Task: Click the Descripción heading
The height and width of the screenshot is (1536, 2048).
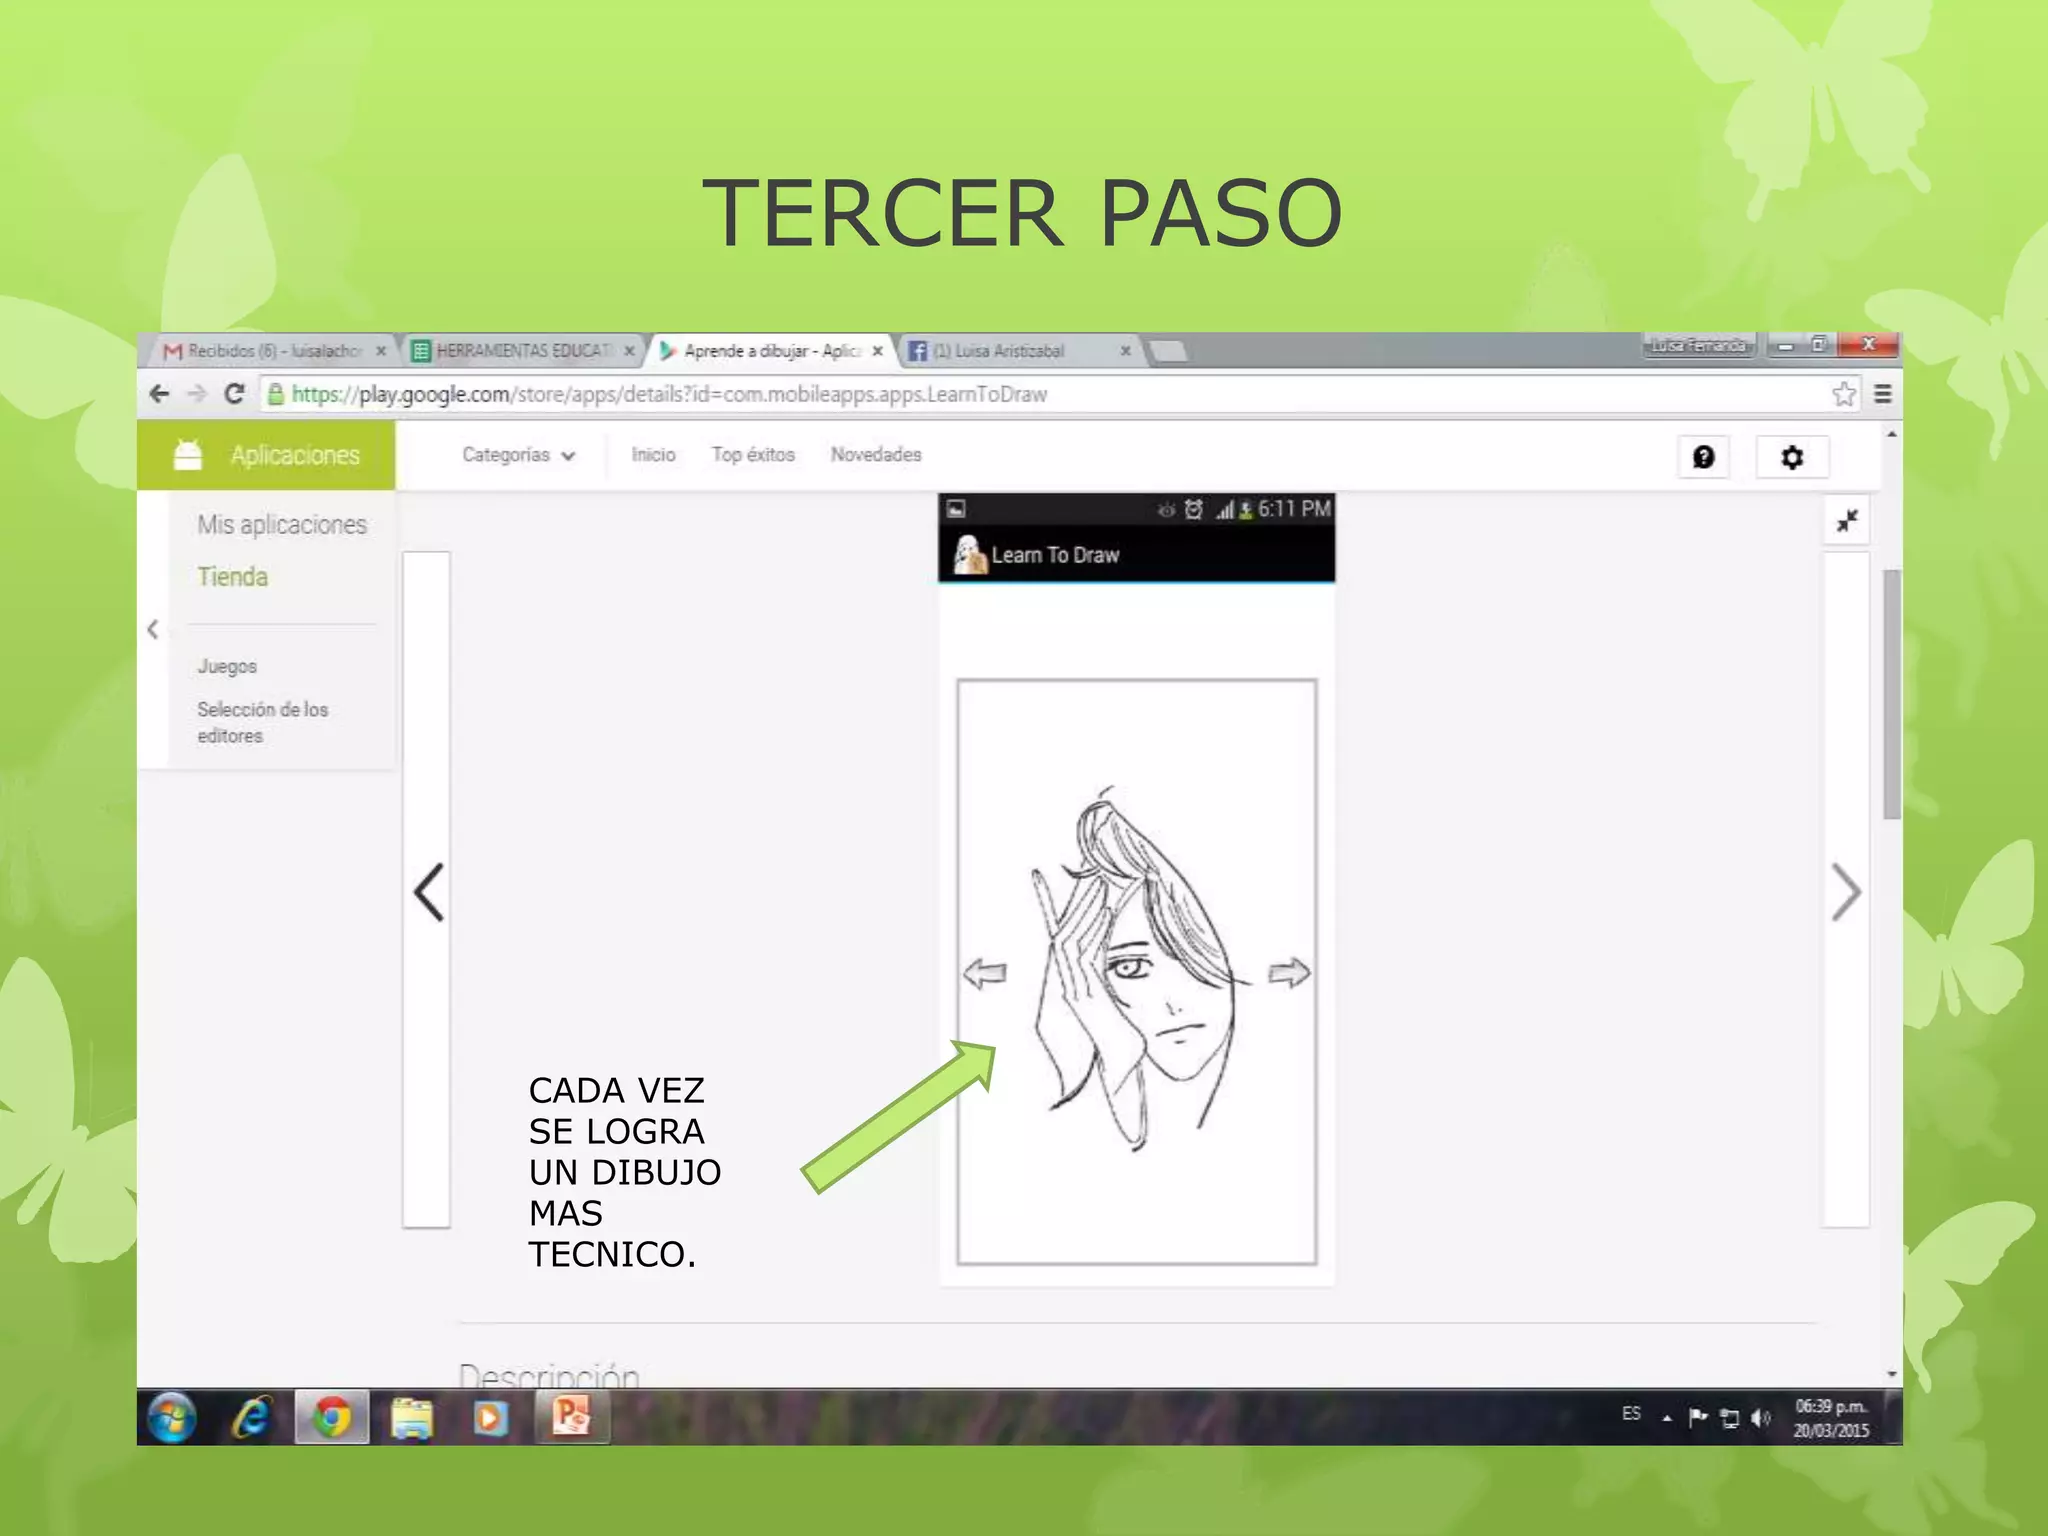Action: pyautogui.click(x=549, y=1374)
